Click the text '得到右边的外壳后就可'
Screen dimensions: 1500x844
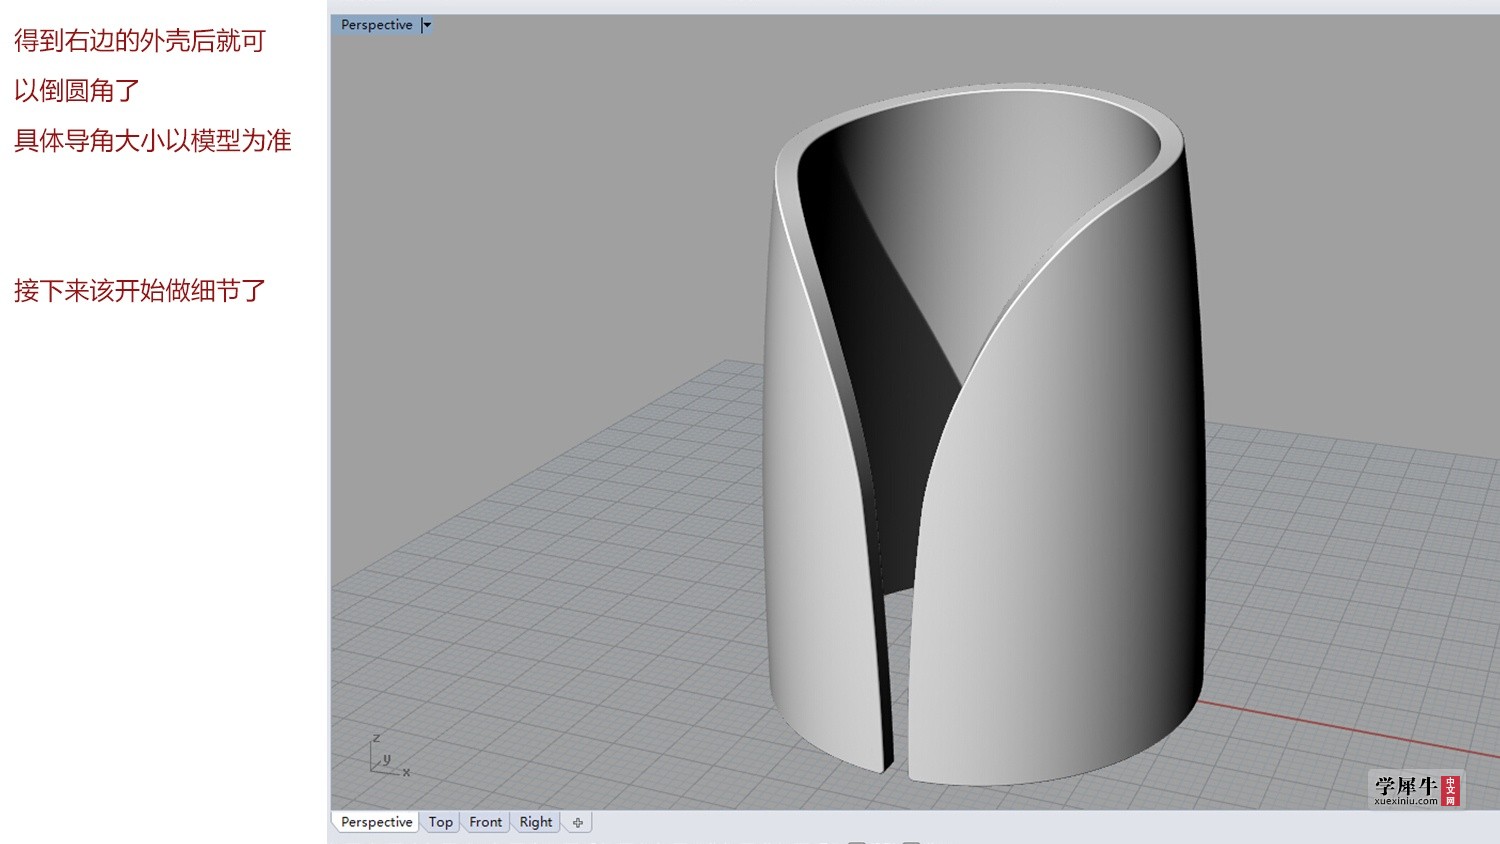pyautogui.click(x=140, y=41)
